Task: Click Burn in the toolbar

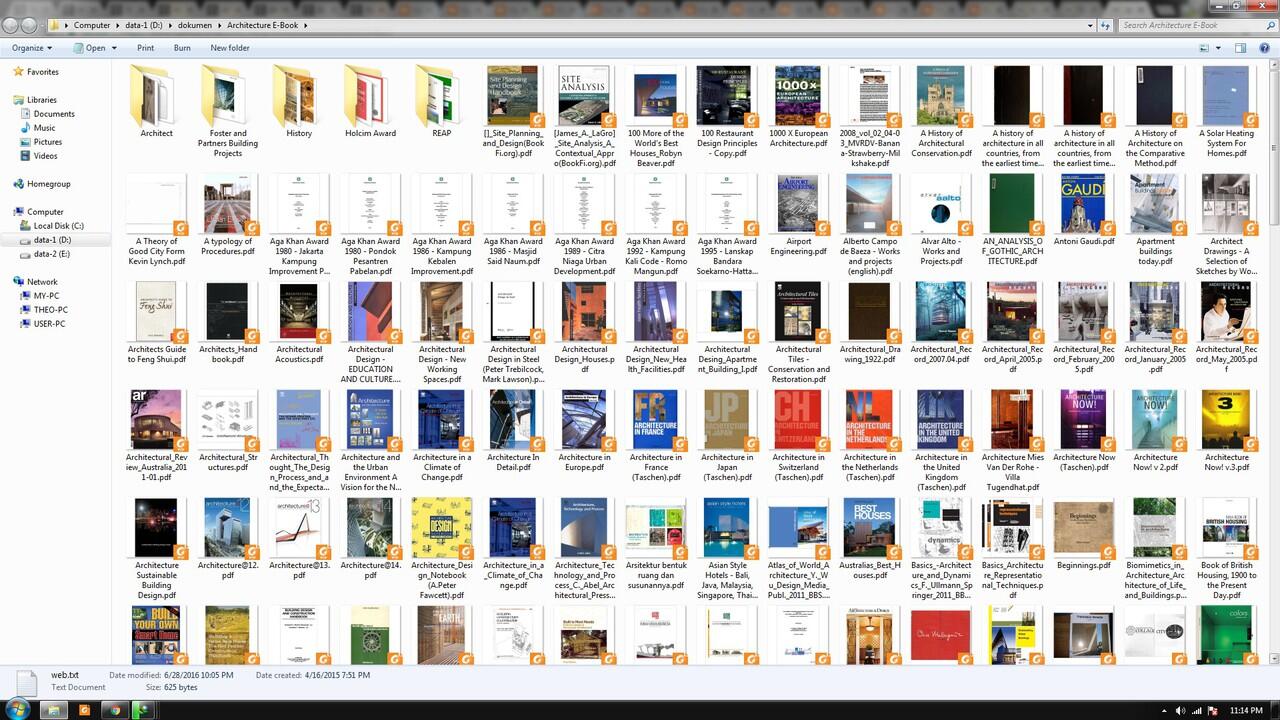Action: pyautogui.click(x=182, y=48)
